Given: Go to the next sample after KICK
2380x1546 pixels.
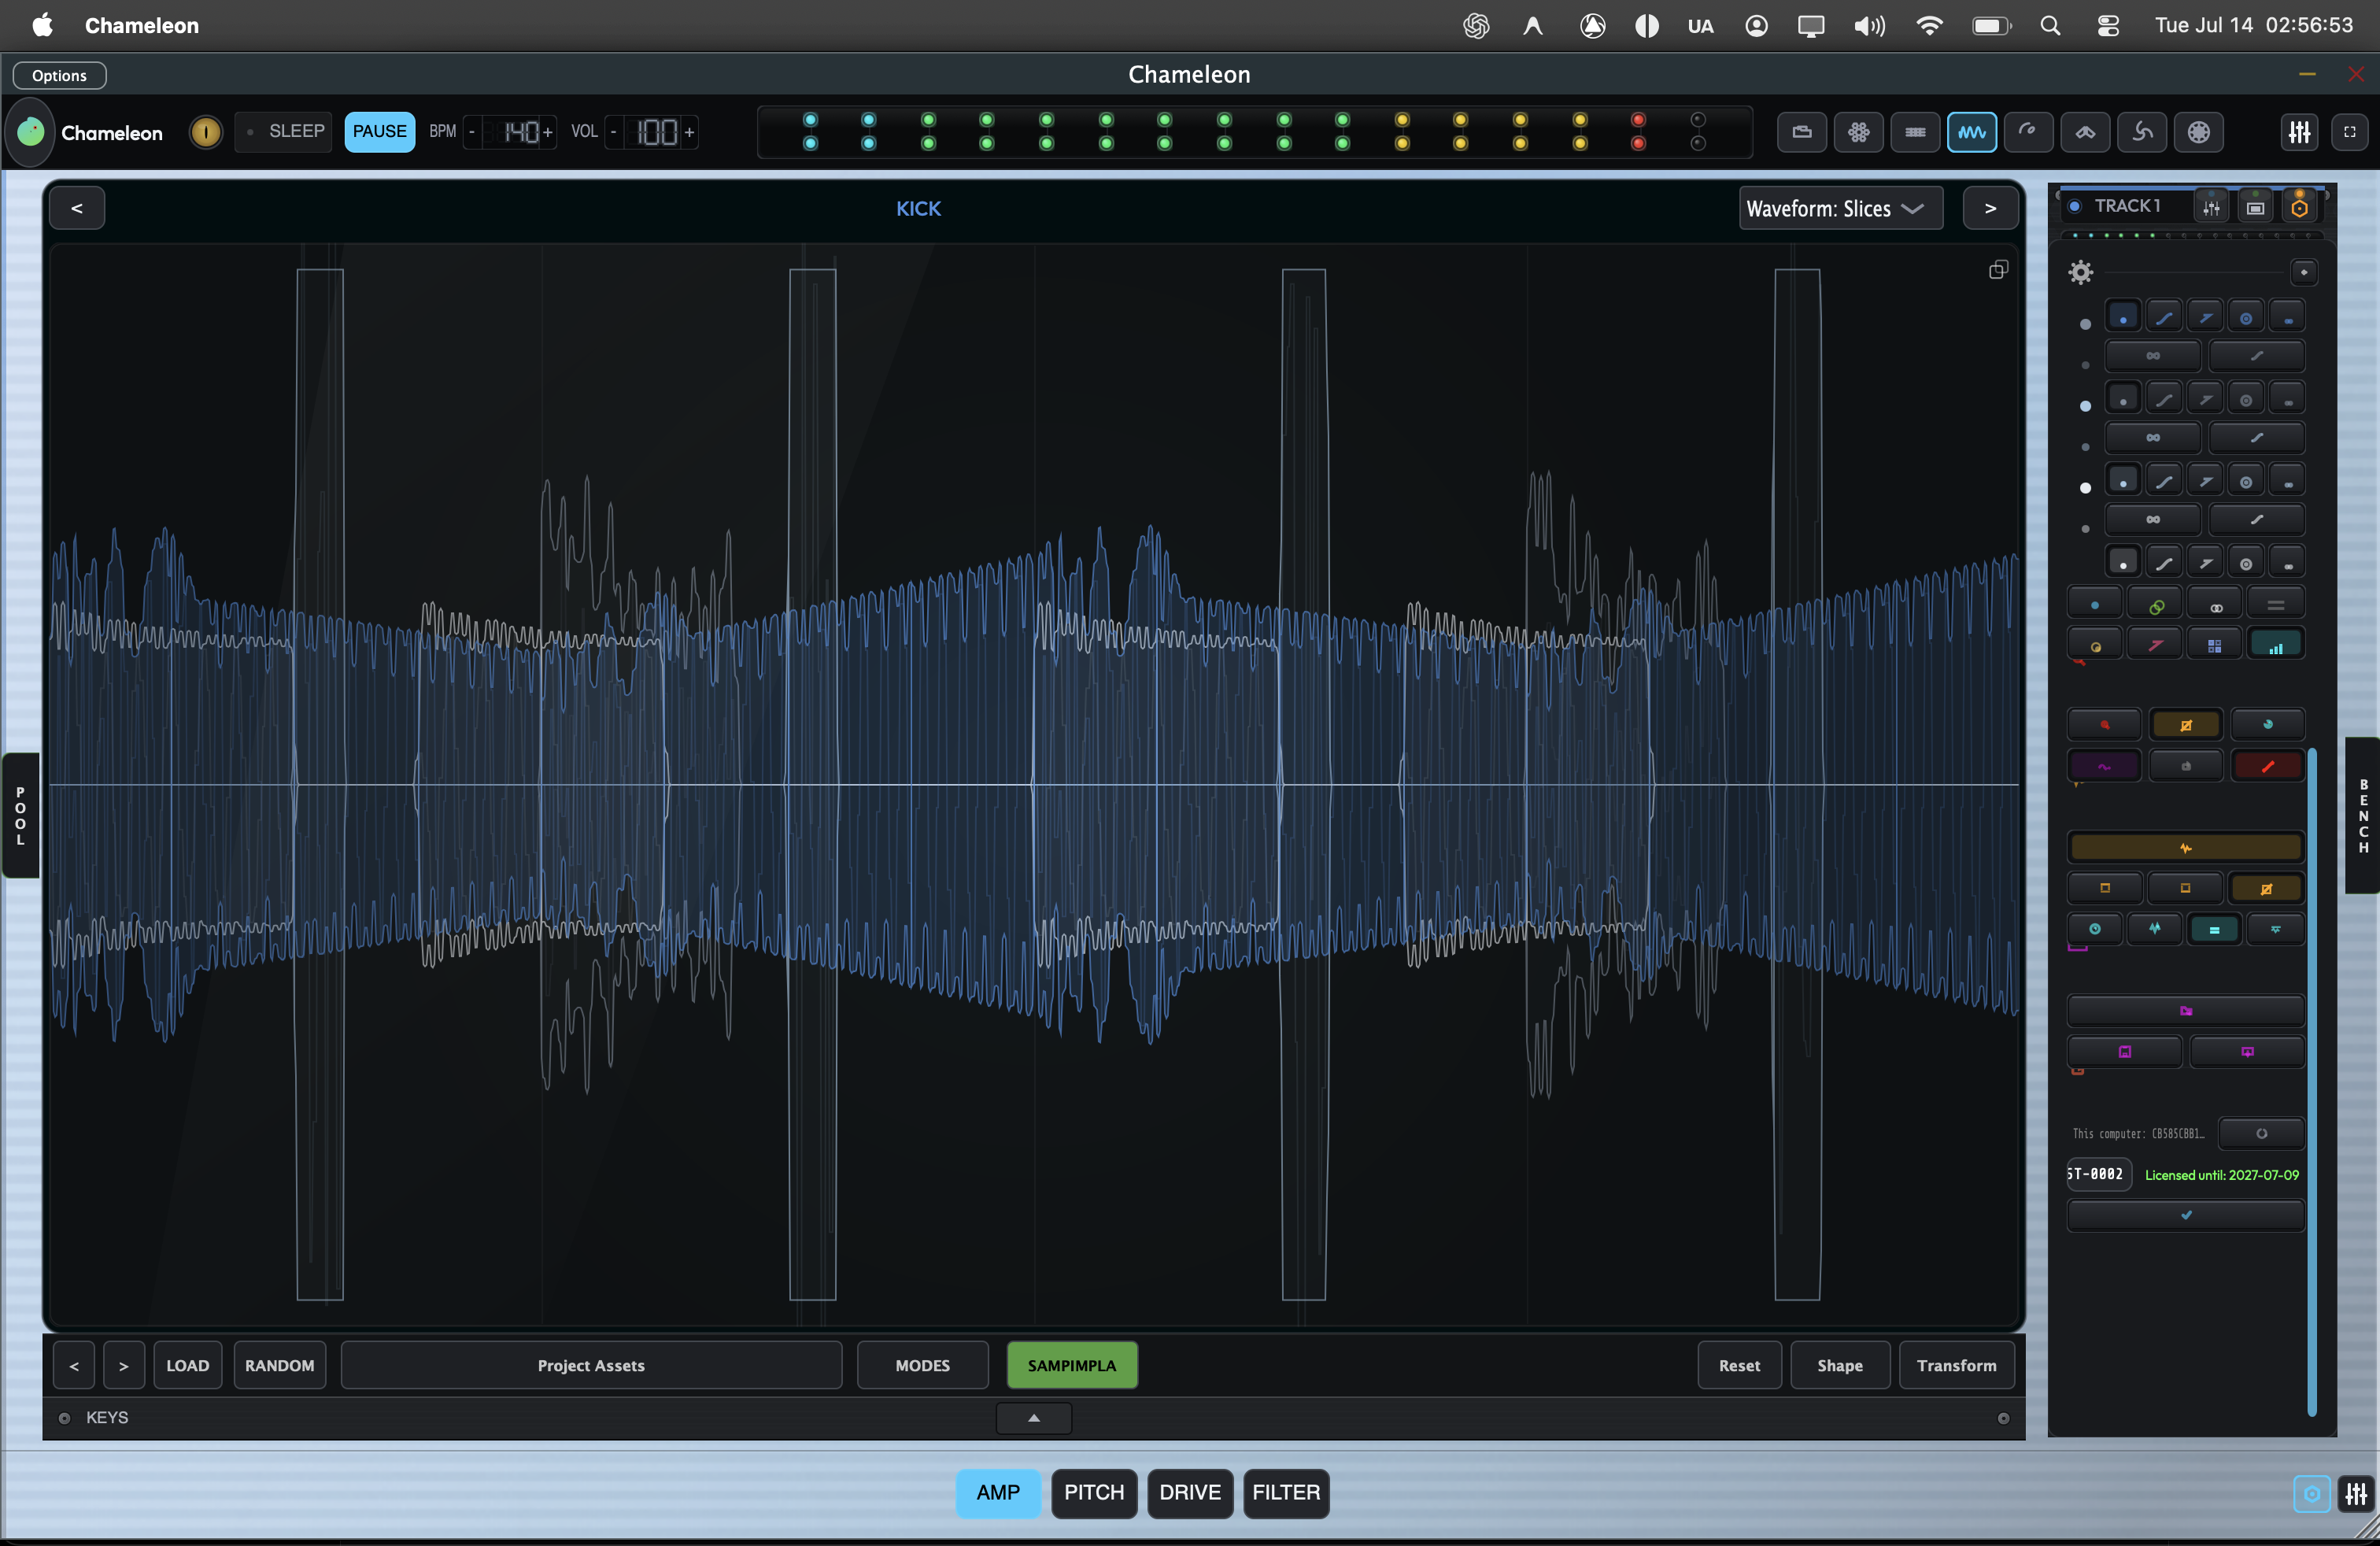Looking at the screenshot, I should (x=1990, y=208).
